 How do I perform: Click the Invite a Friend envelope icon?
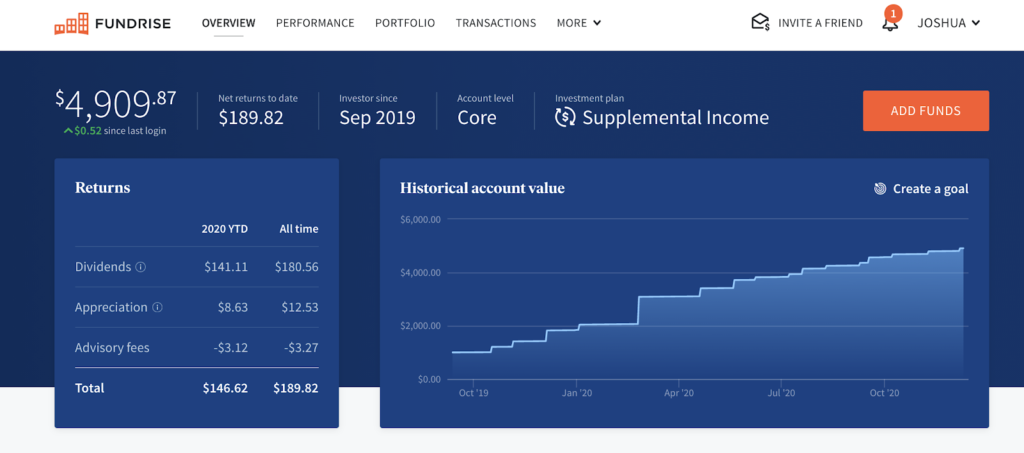tap(760, 22)
